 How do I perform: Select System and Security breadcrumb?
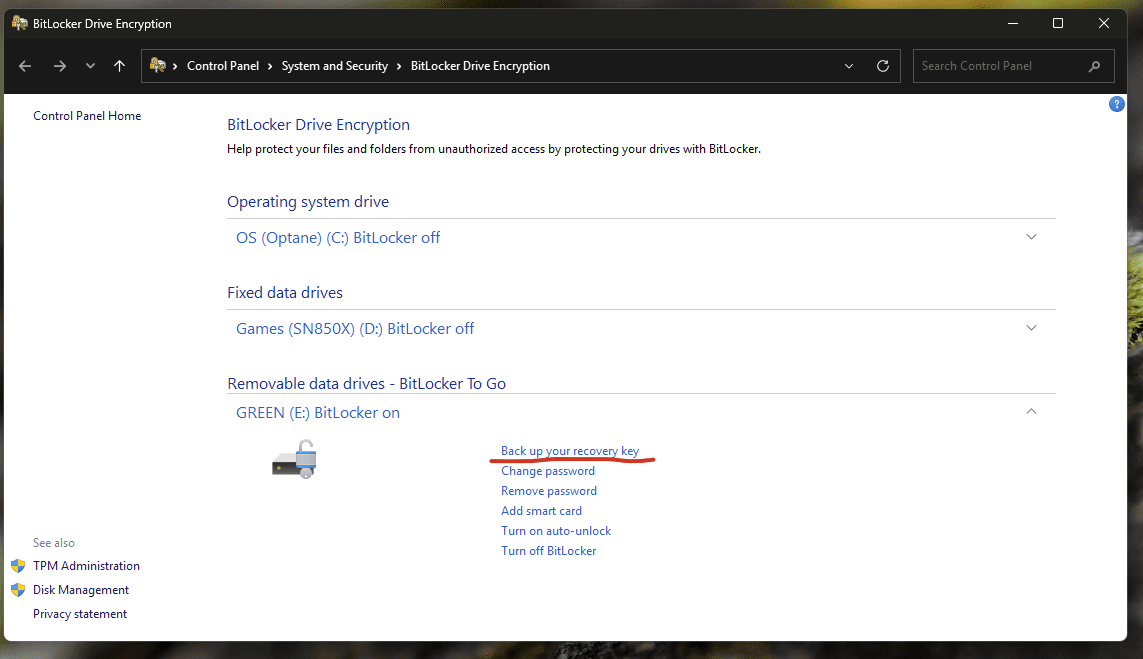335,66
